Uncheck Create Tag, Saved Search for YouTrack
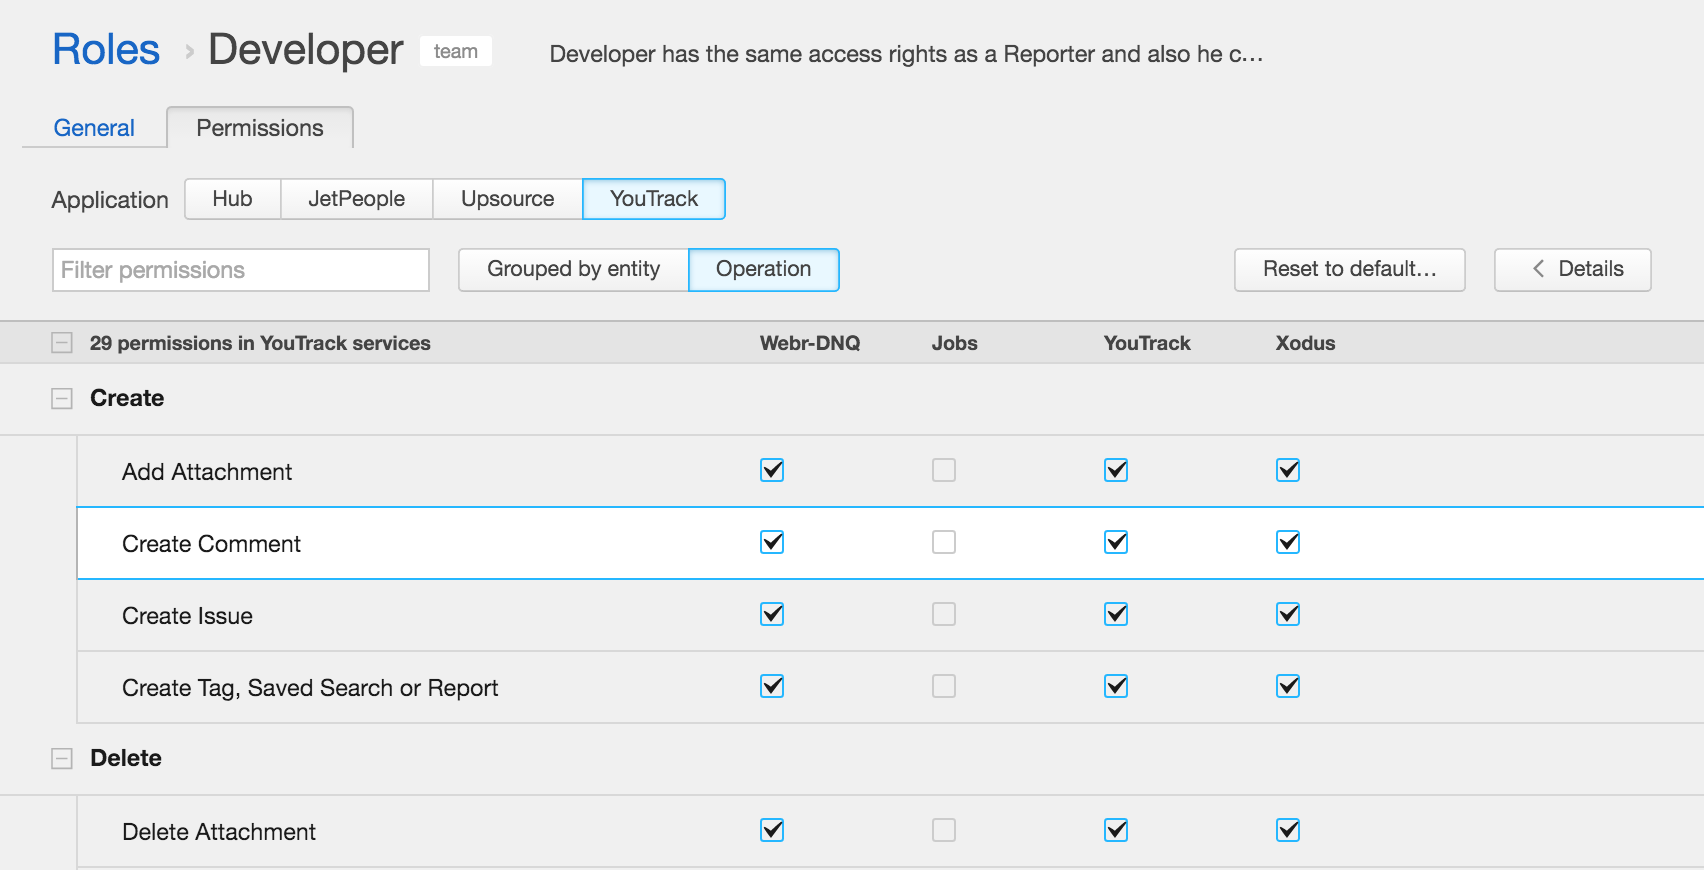Screen dimensions: 1704x870 tap(1116, 686)
